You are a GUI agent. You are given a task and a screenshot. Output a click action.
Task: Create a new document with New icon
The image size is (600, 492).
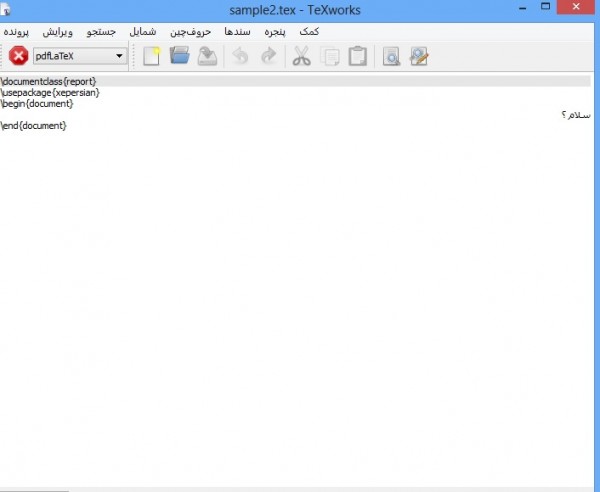152,56
